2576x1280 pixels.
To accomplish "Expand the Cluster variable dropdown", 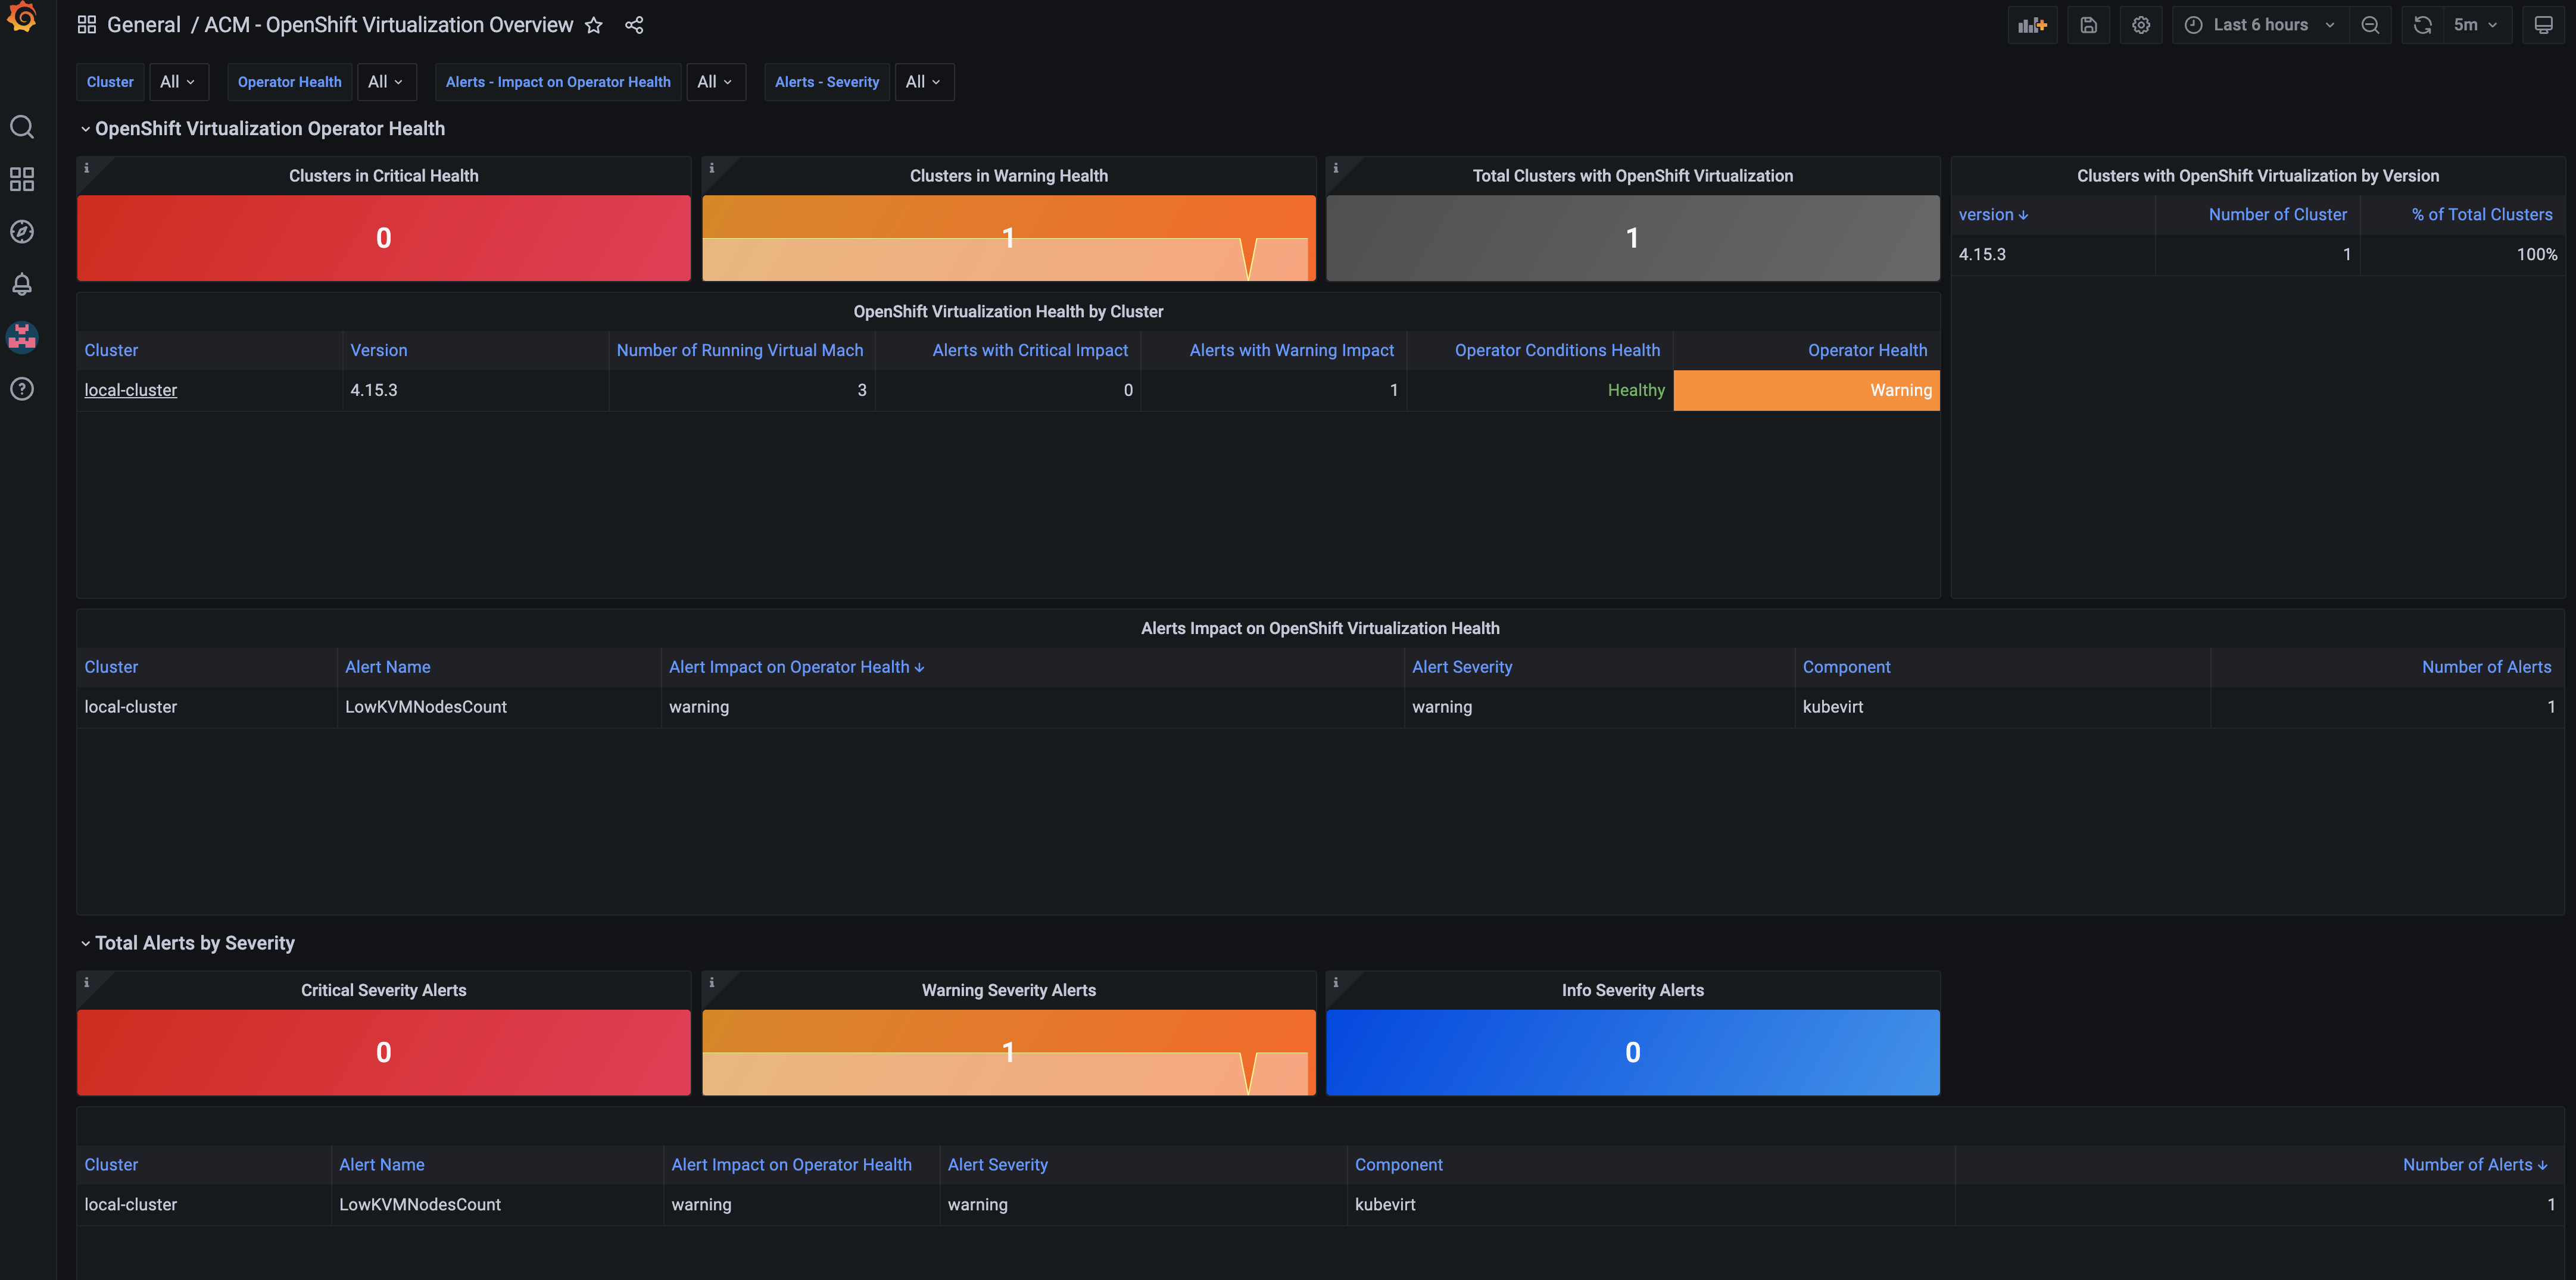I will click(x=178, y=82).
